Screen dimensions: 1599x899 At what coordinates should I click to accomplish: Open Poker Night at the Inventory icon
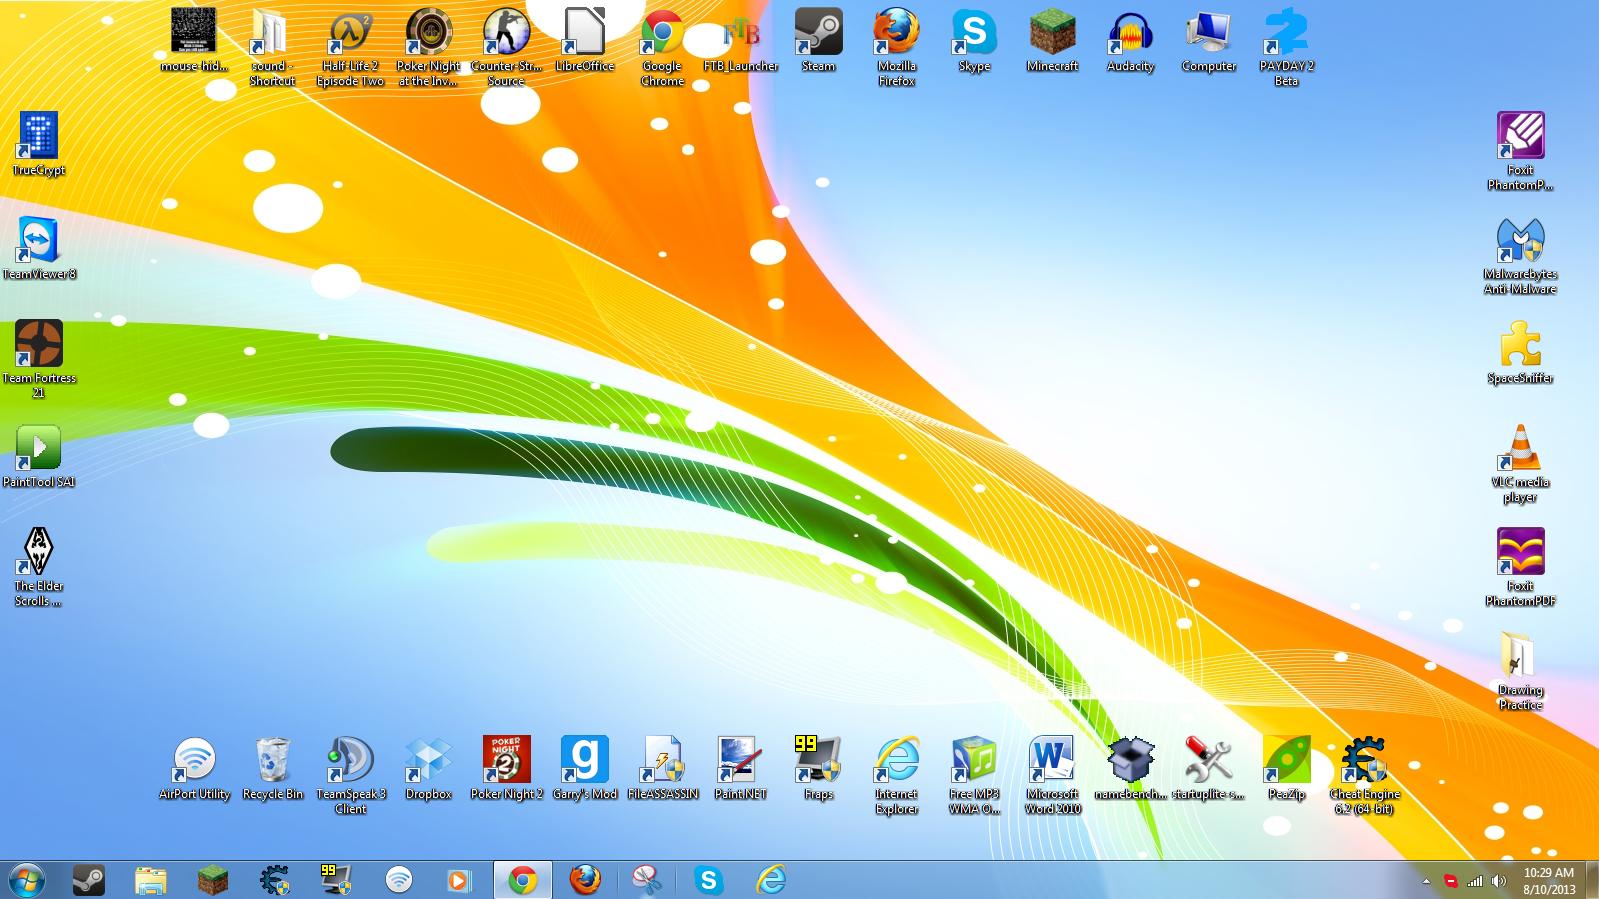(x=428, y=48)
